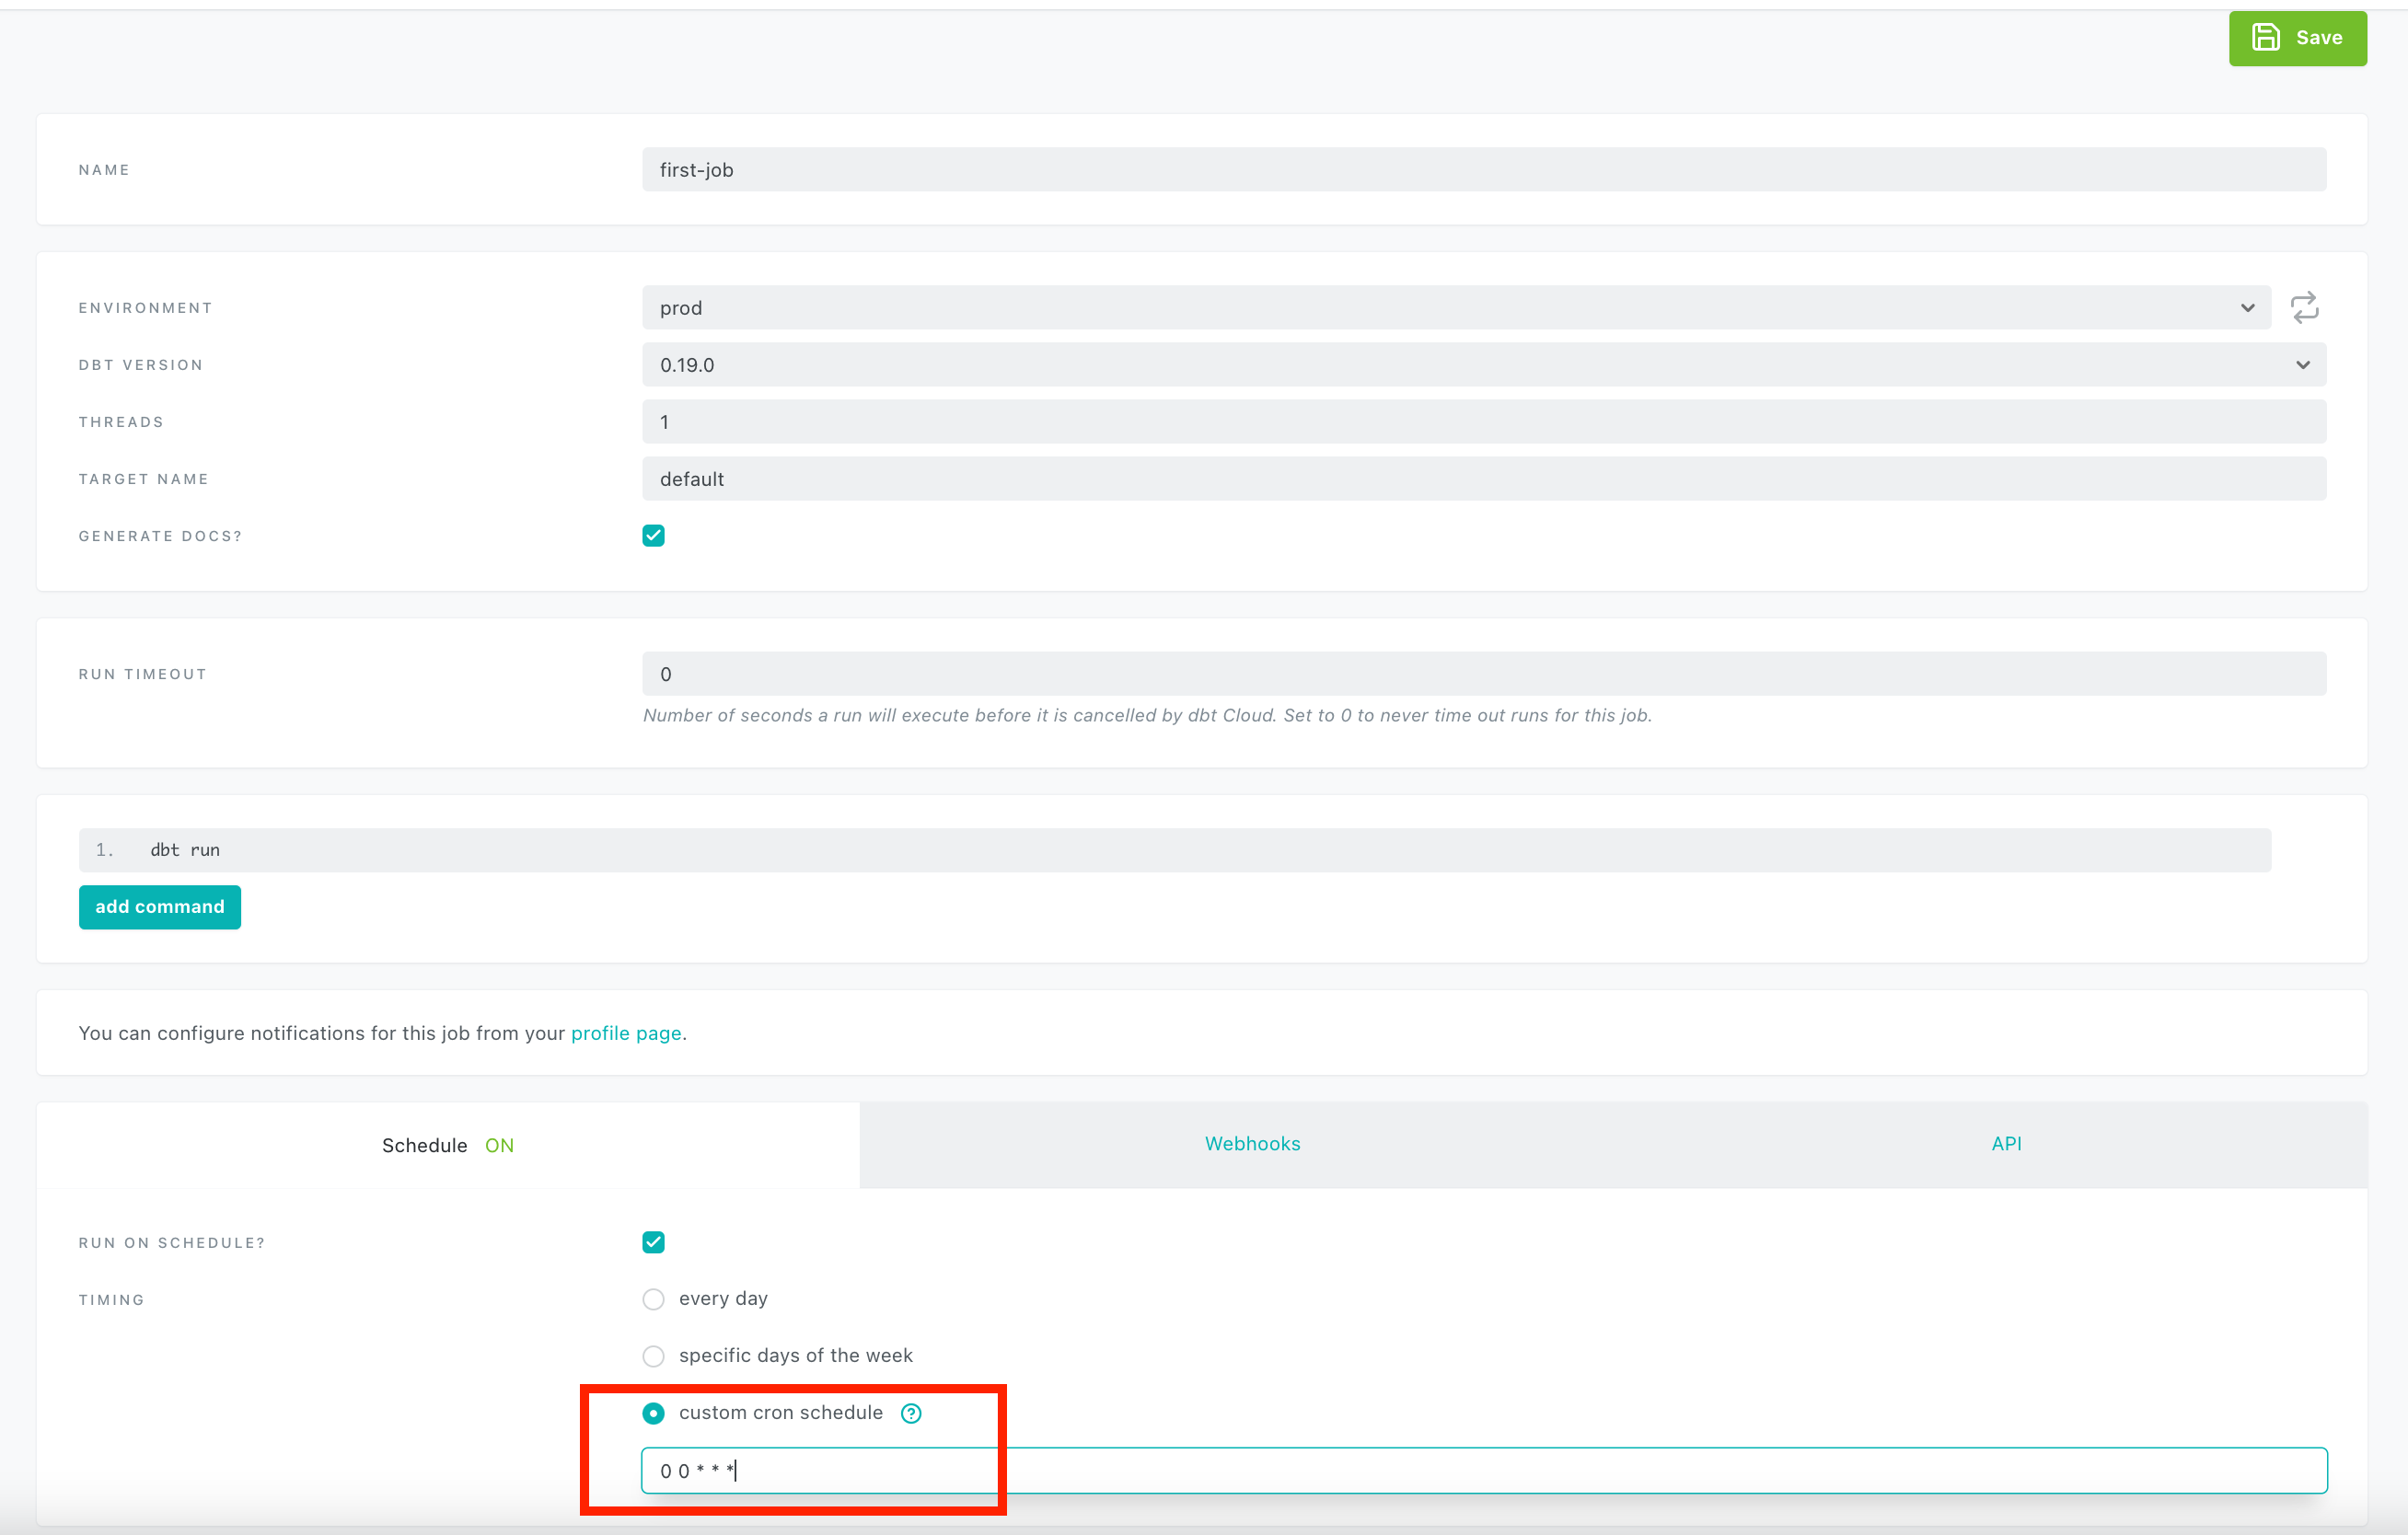This screenshot has width=2408, height=1535.
Task: Expand the dbt version 0.19.0 dropdown
Action: pyautogui.click(x=1483, y=365)
